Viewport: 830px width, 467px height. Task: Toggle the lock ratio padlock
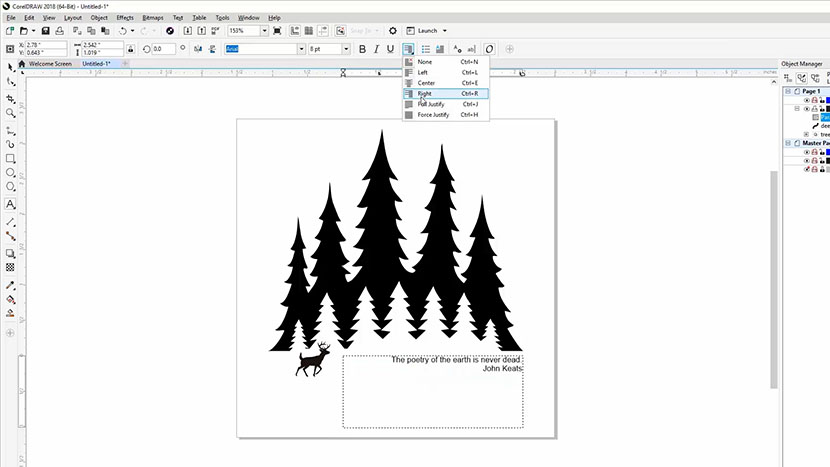pos(131,48)
